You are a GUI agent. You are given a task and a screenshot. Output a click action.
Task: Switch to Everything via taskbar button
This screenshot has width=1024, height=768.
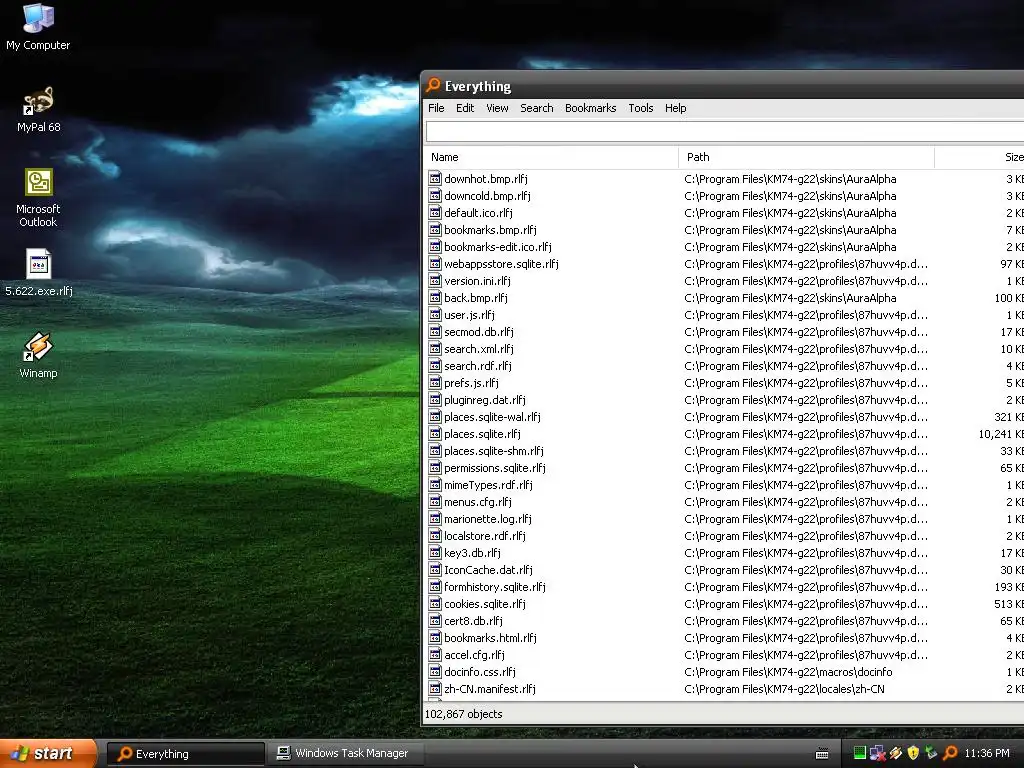(x=186, y=754)
